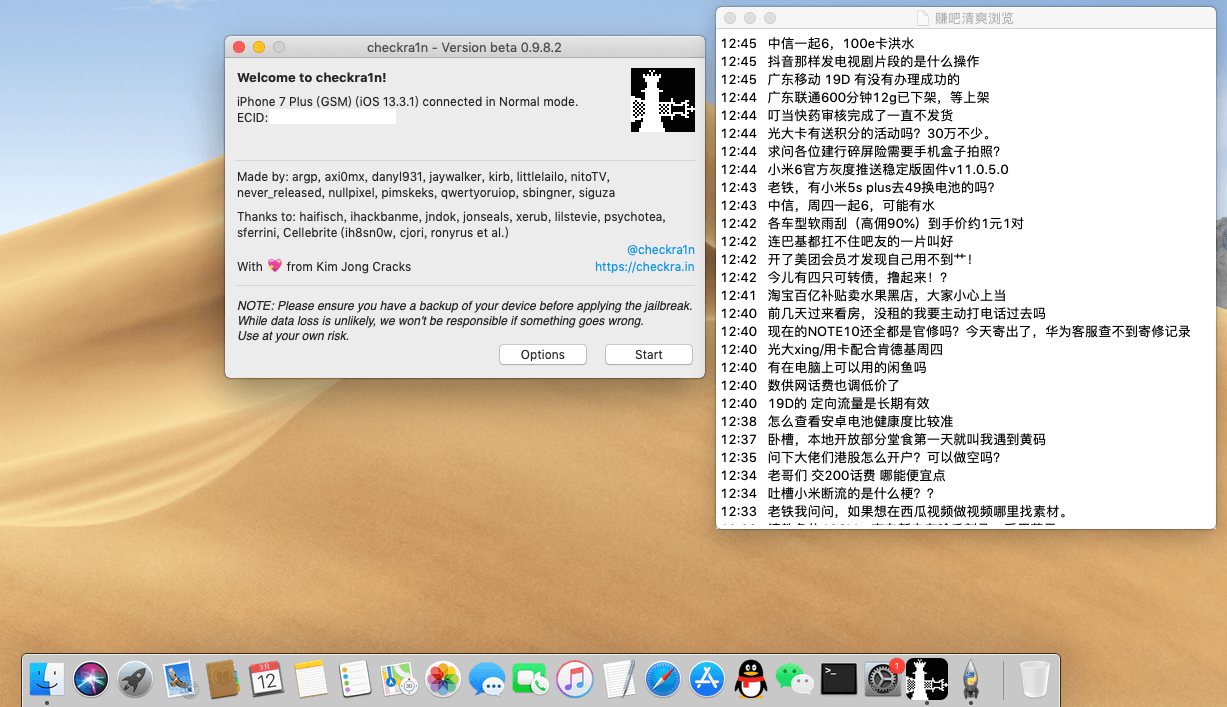Image resolution: width=1227 pixels, height=707 pixels.
Task: Open the https://checkra.in link
Action: click(x=645, y=267)
